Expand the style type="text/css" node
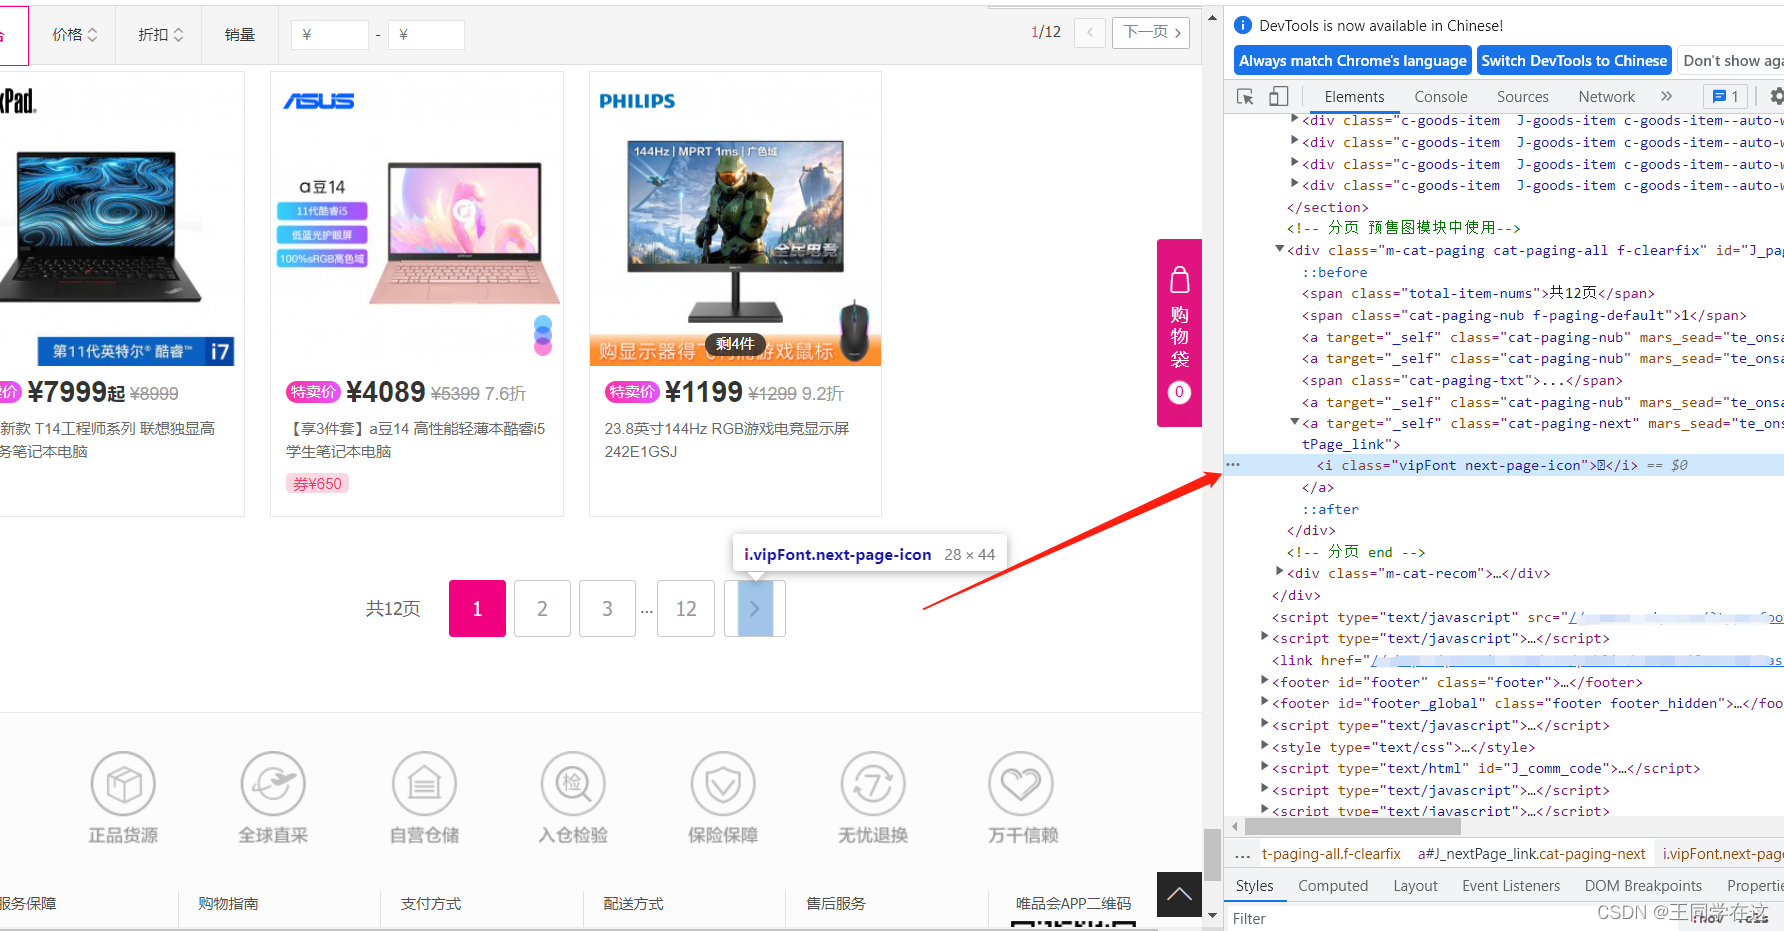The image size is (1784, 931). point(1265,746)
